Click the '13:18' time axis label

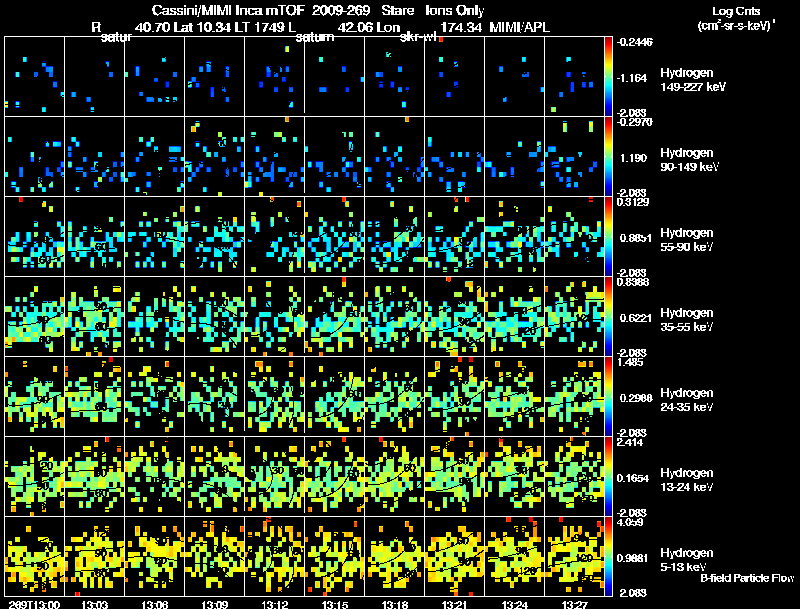pos(394,604)
